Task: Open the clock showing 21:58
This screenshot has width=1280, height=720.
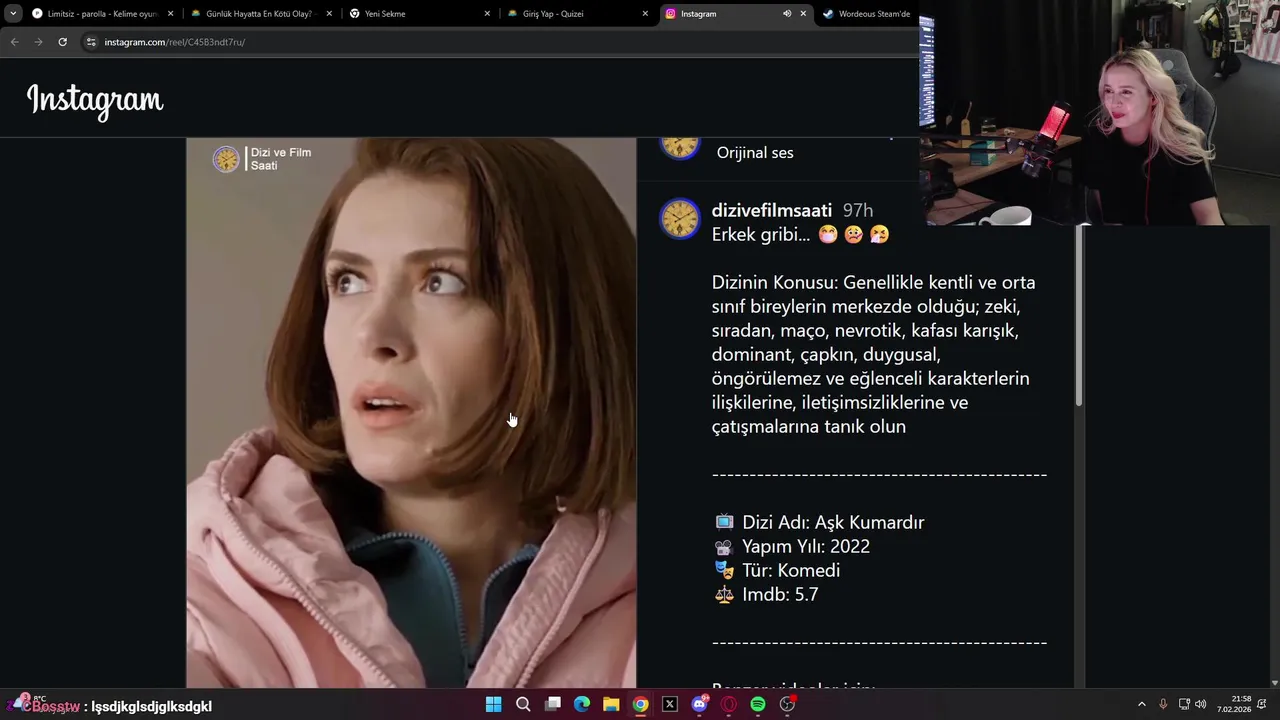Action: (x=1234, y=704)
